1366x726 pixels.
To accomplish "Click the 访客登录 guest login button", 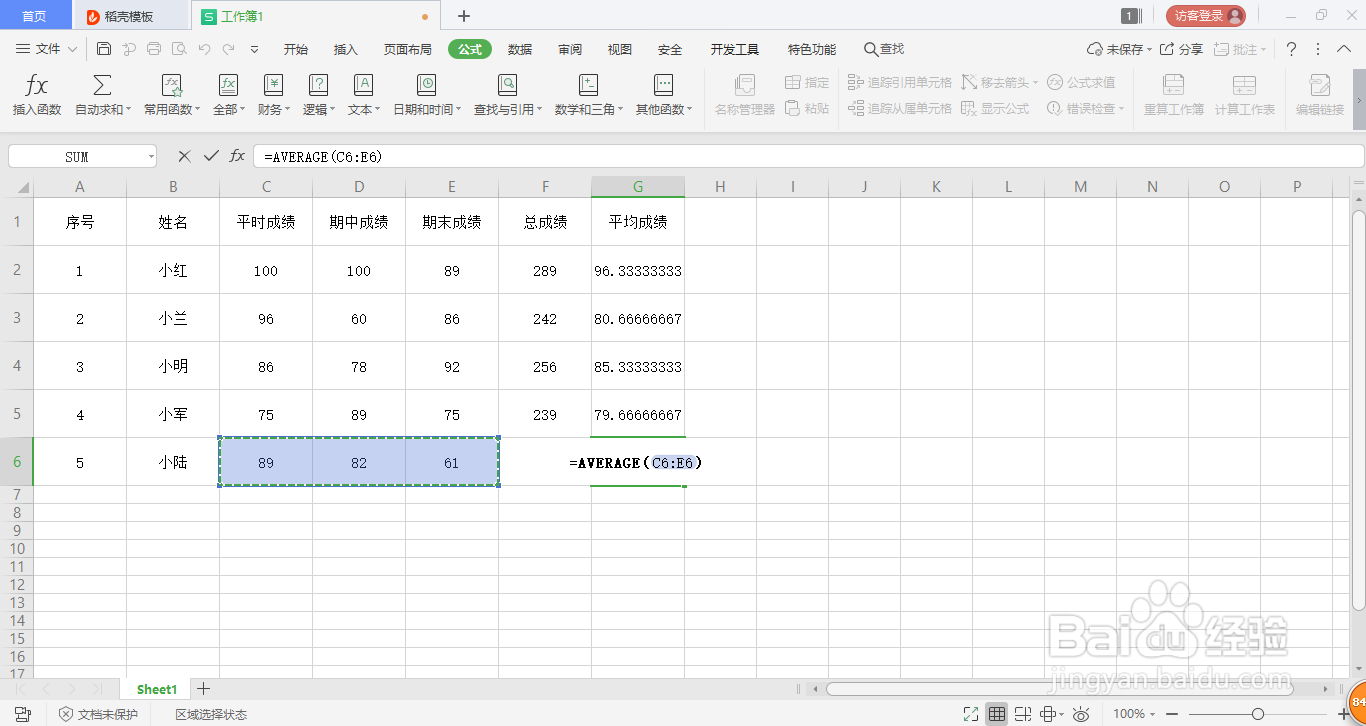I will point(1204,15).
